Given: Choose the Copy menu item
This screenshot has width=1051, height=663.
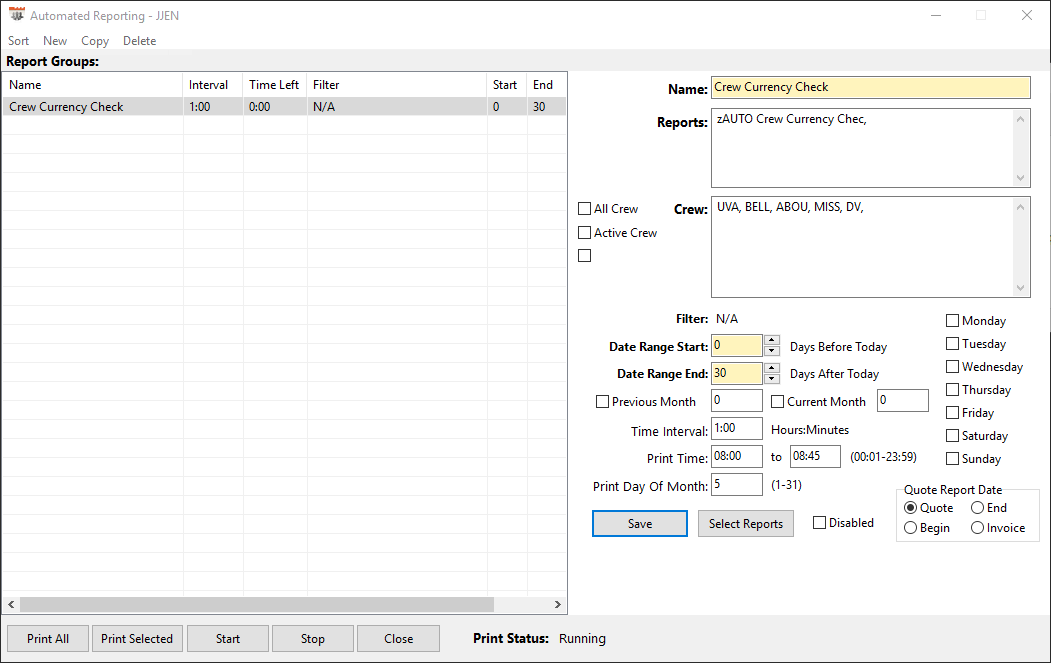Looking at the screenshot, I should (95, 41).
